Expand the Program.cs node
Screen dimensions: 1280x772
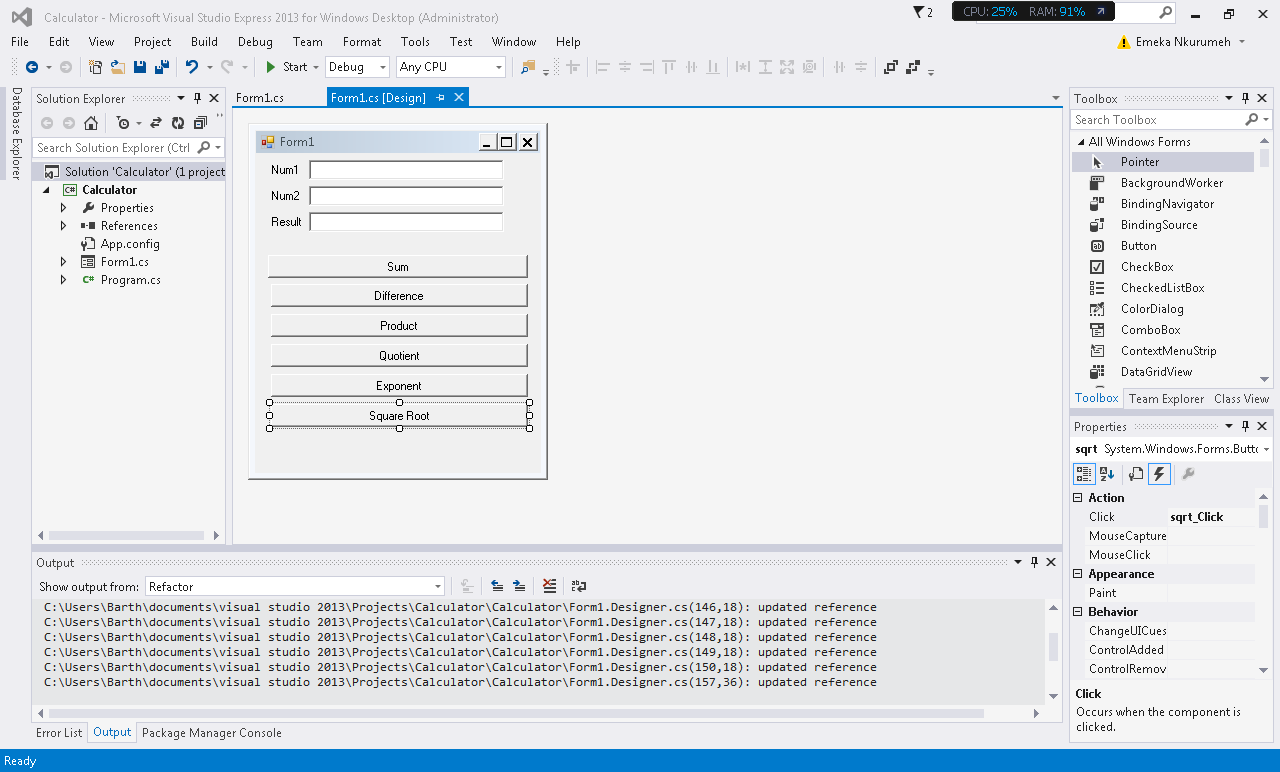point(63,280)
